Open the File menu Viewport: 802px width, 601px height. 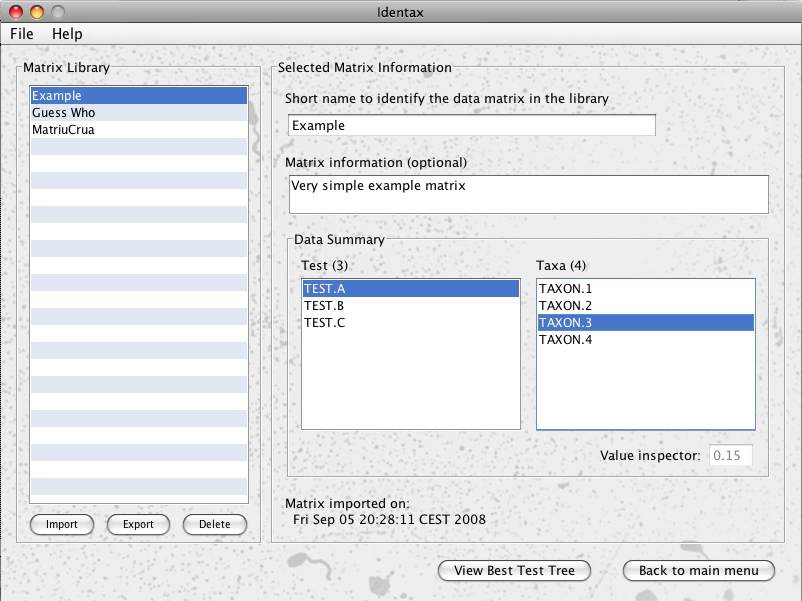tap(21, 34)
